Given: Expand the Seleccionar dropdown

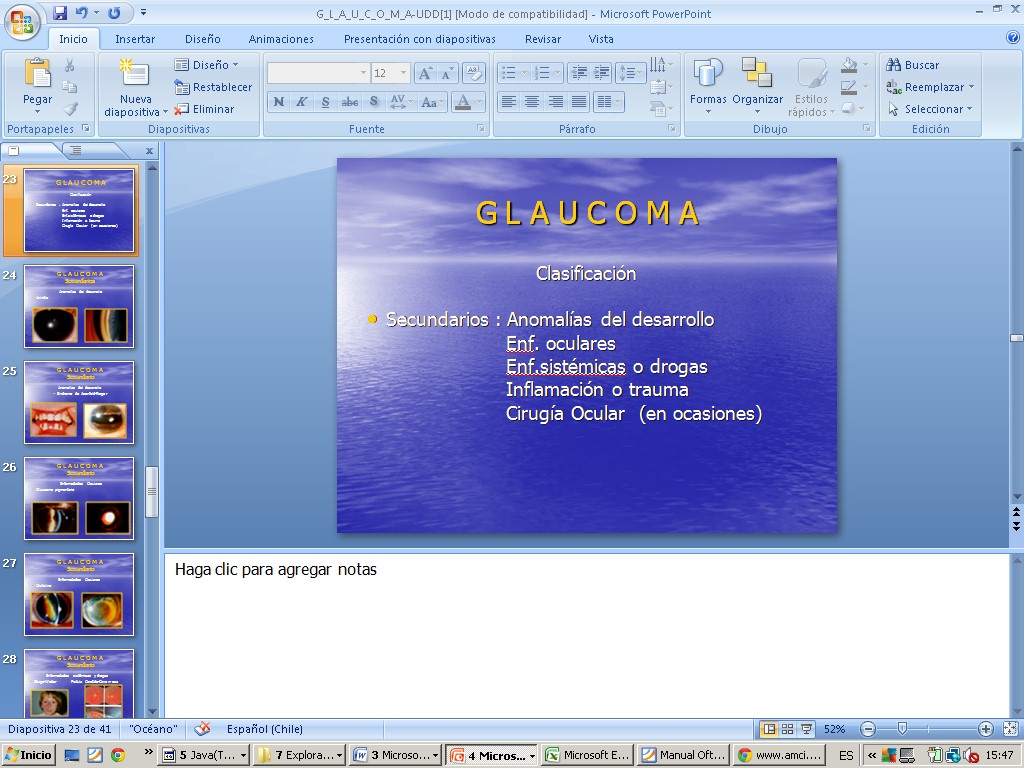Looking at the screenshot, I should [x=930, y=109].
